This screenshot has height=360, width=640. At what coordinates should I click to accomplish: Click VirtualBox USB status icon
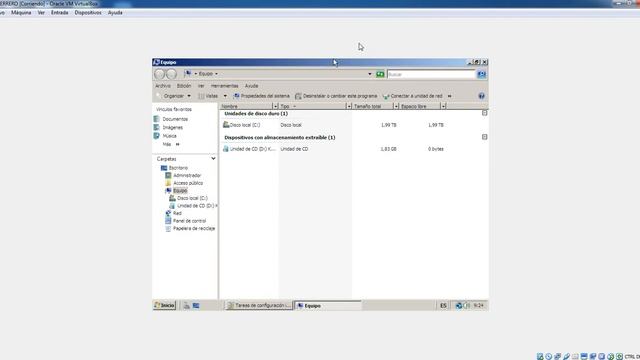[566, 356]
